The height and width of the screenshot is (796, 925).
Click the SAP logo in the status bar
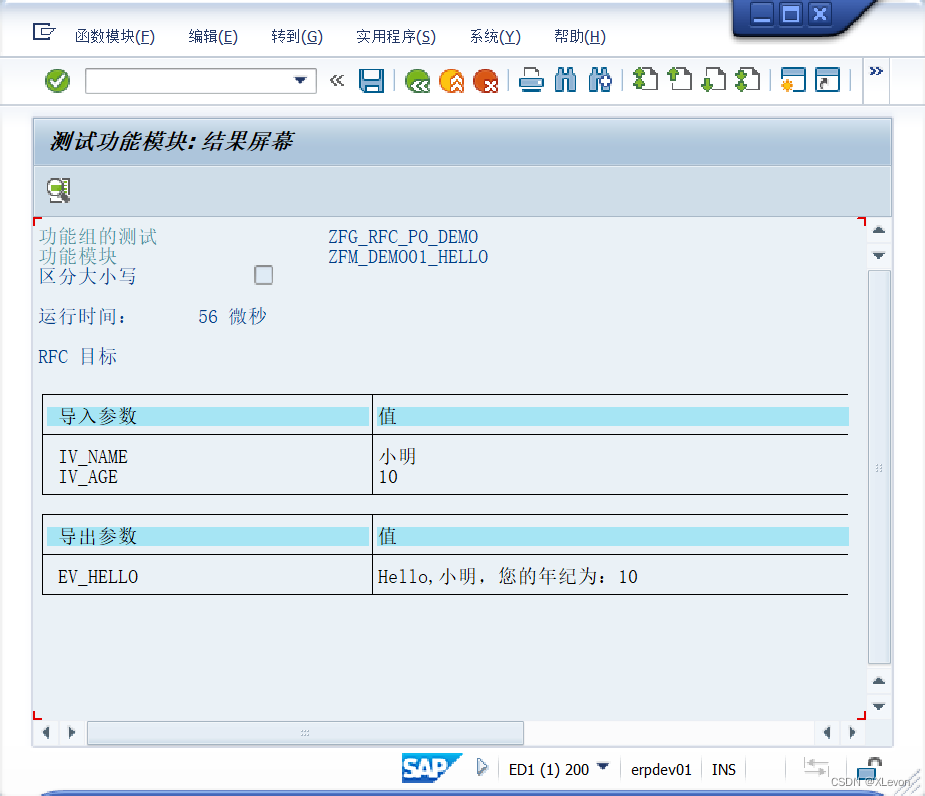coord(429,768)
